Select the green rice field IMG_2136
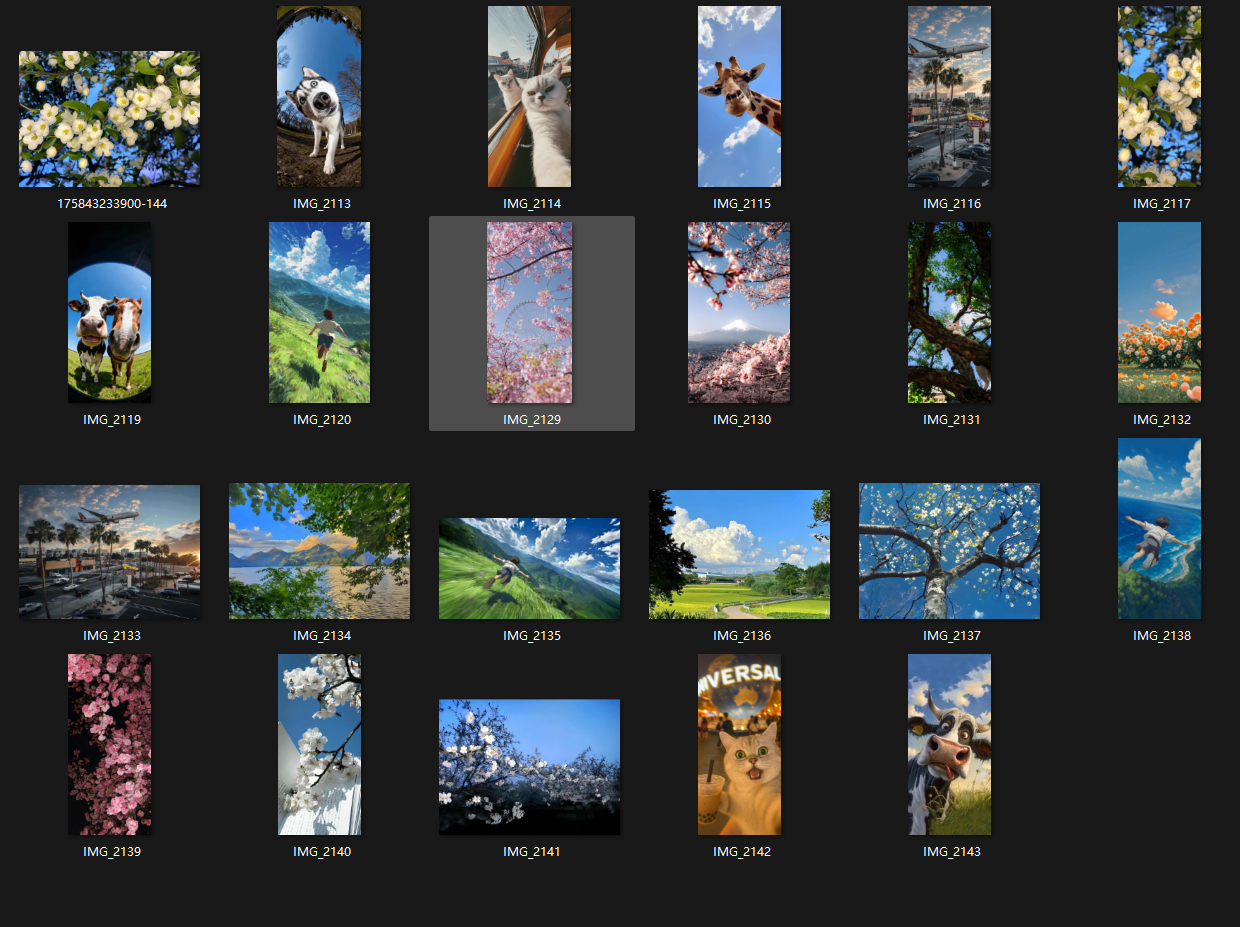This screenshot has width=1240, height=927. coord(739,554)
